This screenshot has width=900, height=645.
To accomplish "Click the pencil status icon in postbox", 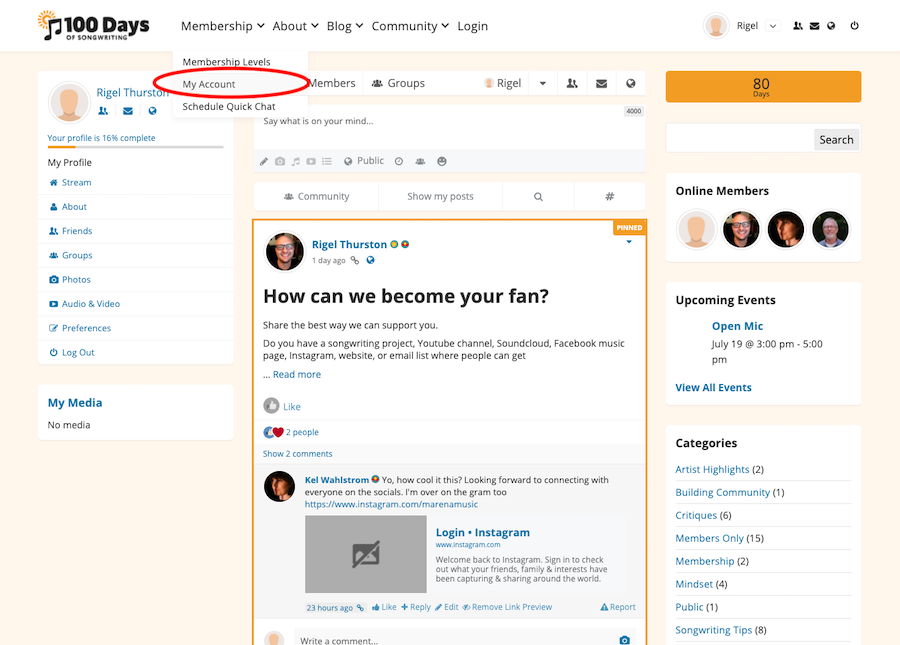I will click(263, 162).
